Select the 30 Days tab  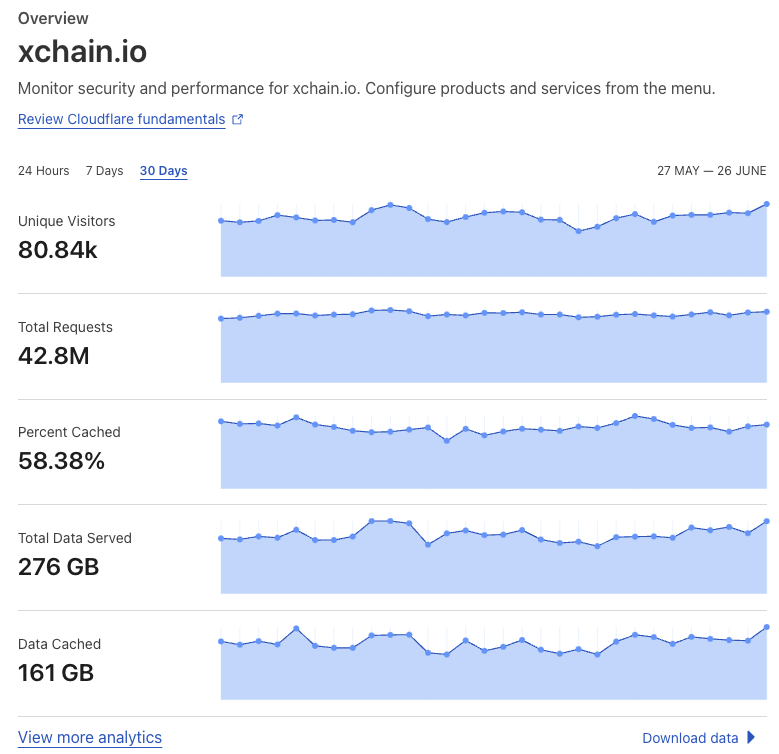(x=163, y=171)
